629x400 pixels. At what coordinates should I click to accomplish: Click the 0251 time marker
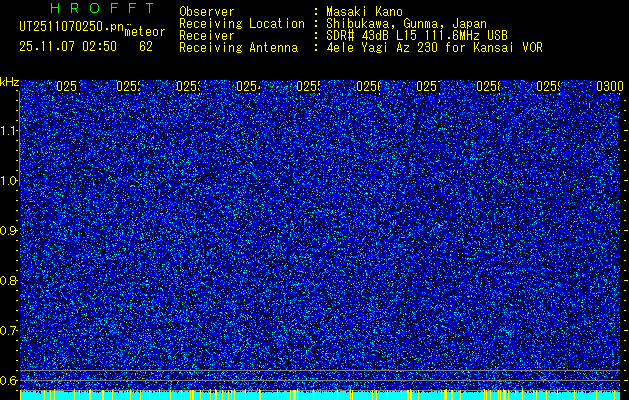pos(68,86)
